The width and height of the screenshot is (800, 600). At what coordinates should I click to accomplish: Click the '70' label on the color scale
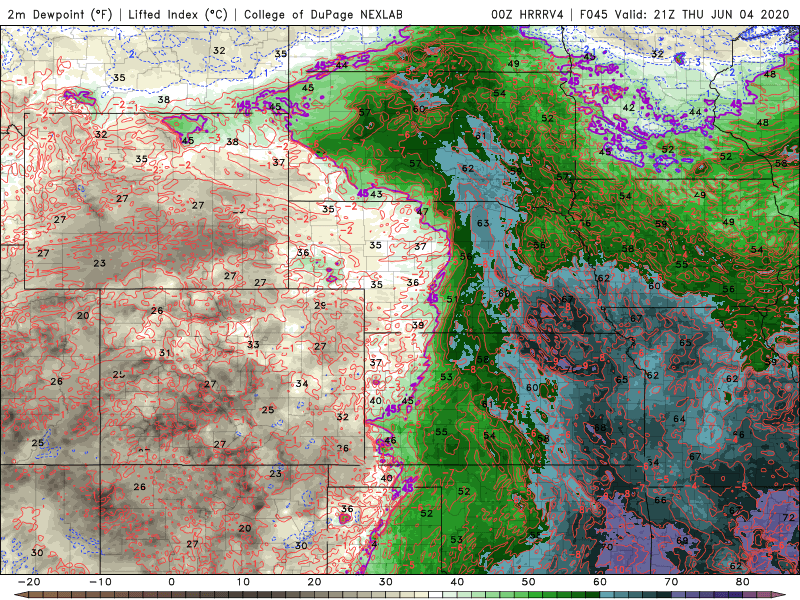pyautogui.click(x=671, y=582)
